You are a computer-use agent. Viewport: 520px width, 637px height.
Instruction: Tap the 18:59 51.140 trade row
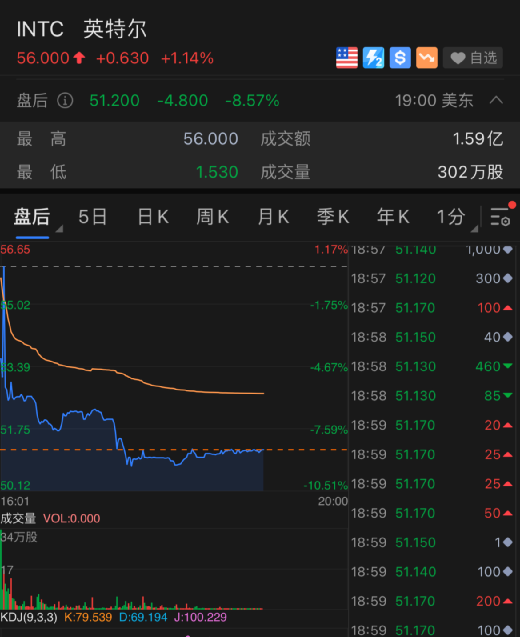click(432, 572)
